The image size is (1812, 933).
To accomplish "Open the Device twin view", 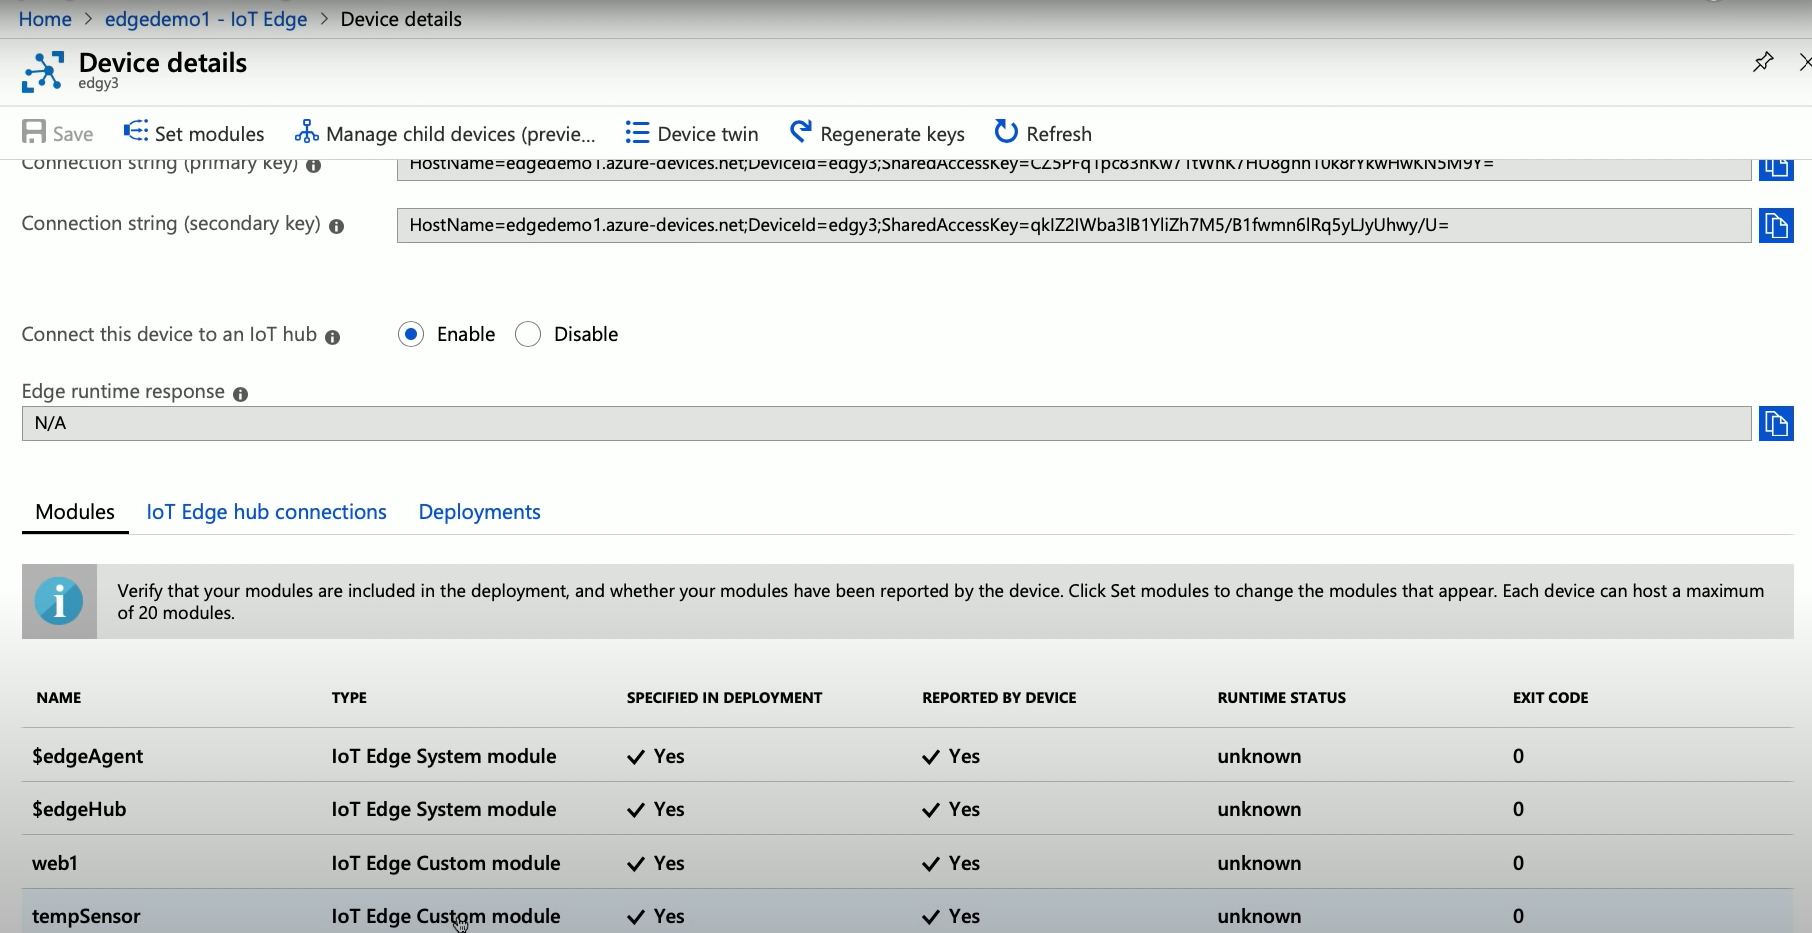I will pyautogui.click(x=692, y=133).
